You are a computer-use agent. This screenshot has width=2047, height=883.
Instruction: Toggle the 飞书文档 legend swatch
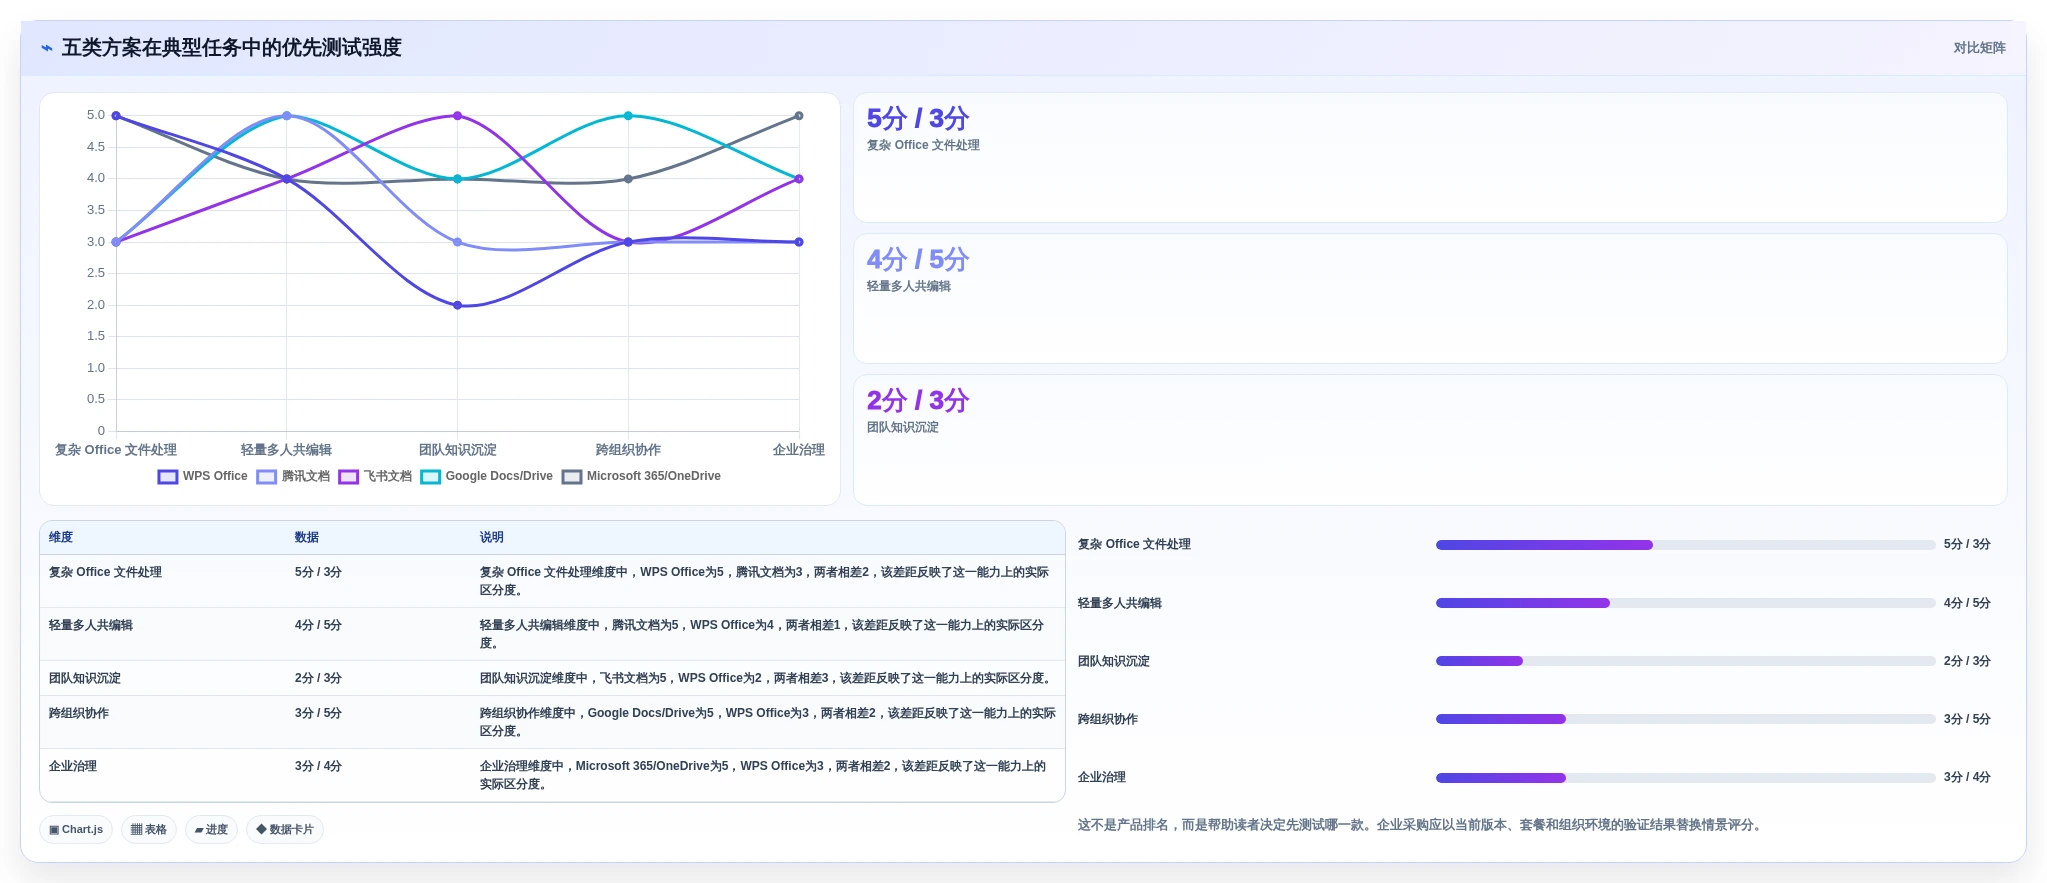click(x=348, y=477)
